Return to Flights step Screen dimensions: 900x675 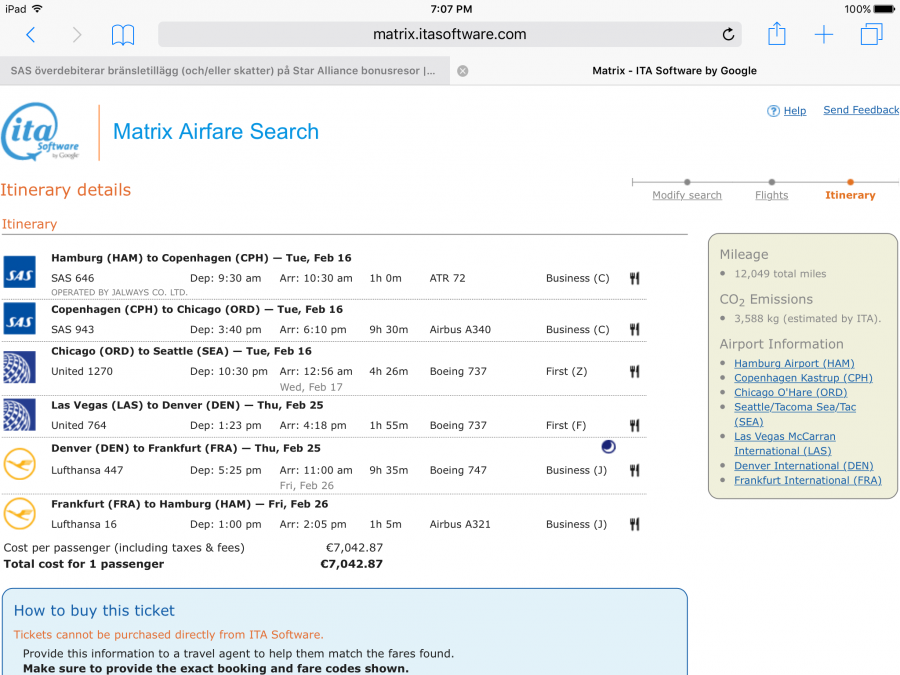(771, 195)
